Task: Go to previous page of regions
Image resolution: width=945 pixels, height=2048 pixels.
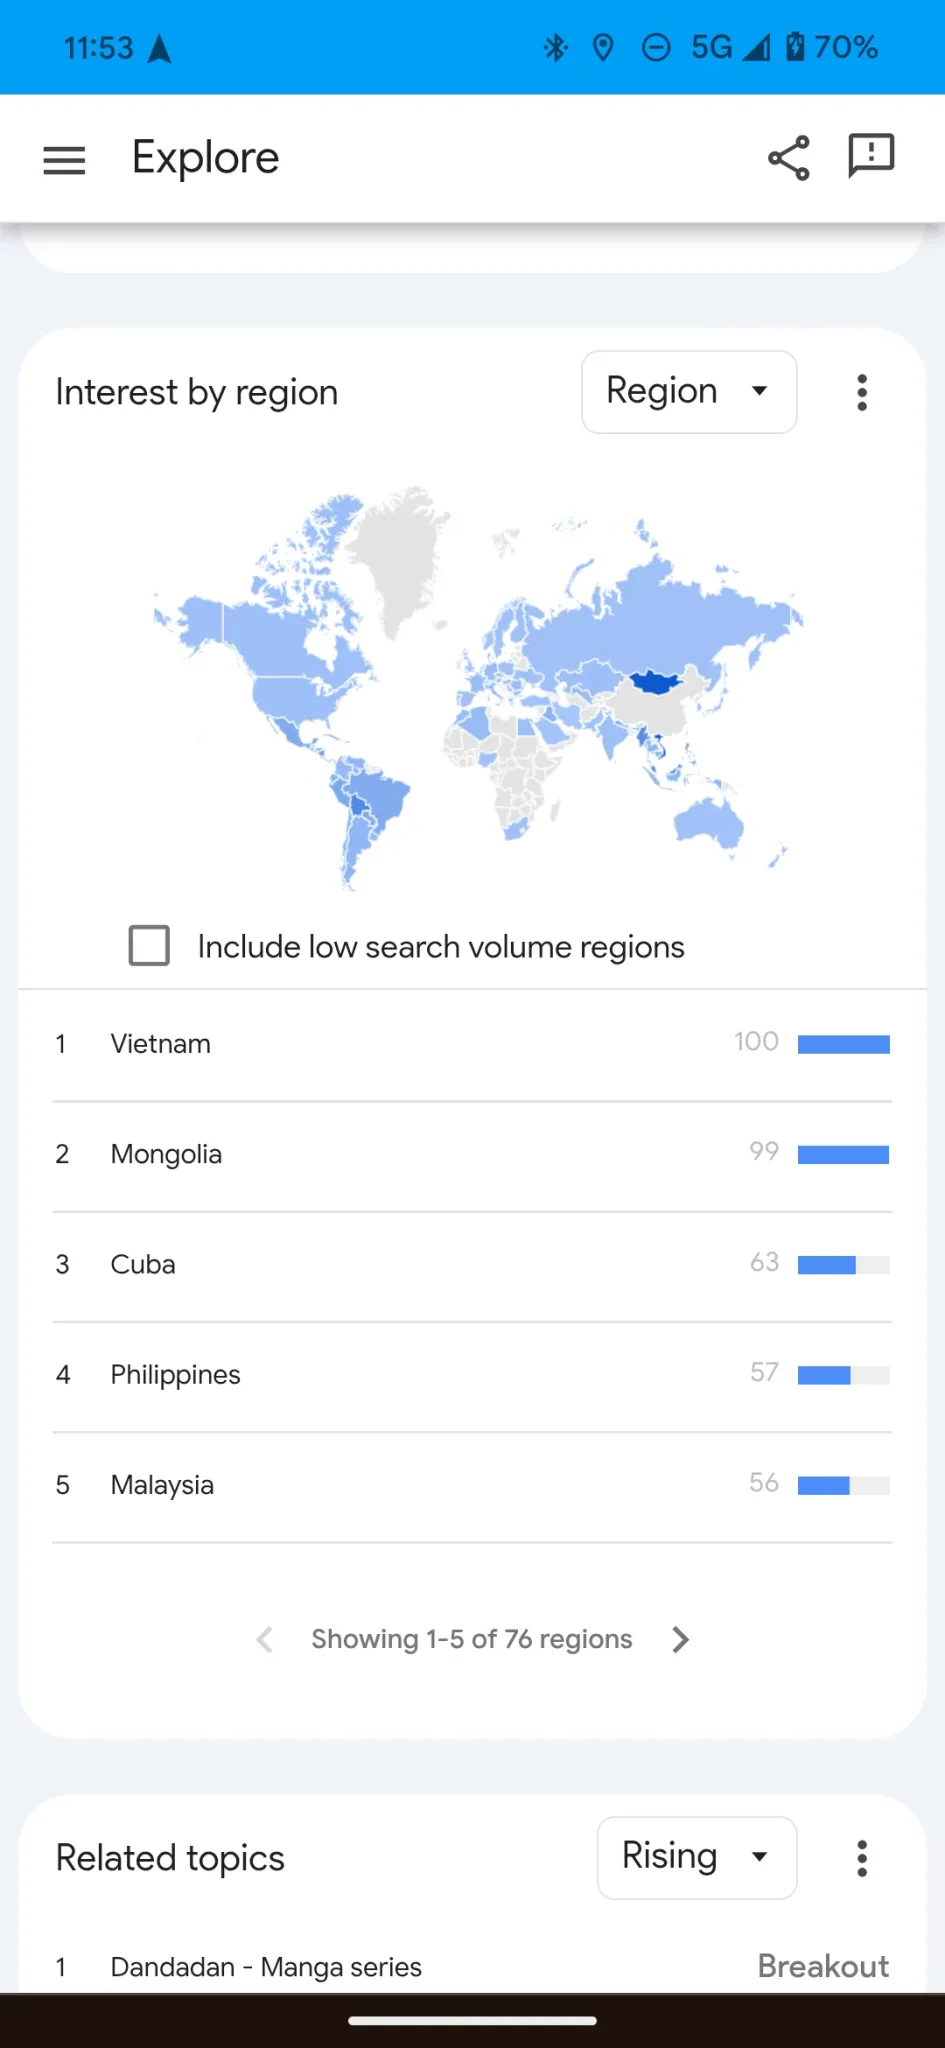Action: click(264, 1639)
